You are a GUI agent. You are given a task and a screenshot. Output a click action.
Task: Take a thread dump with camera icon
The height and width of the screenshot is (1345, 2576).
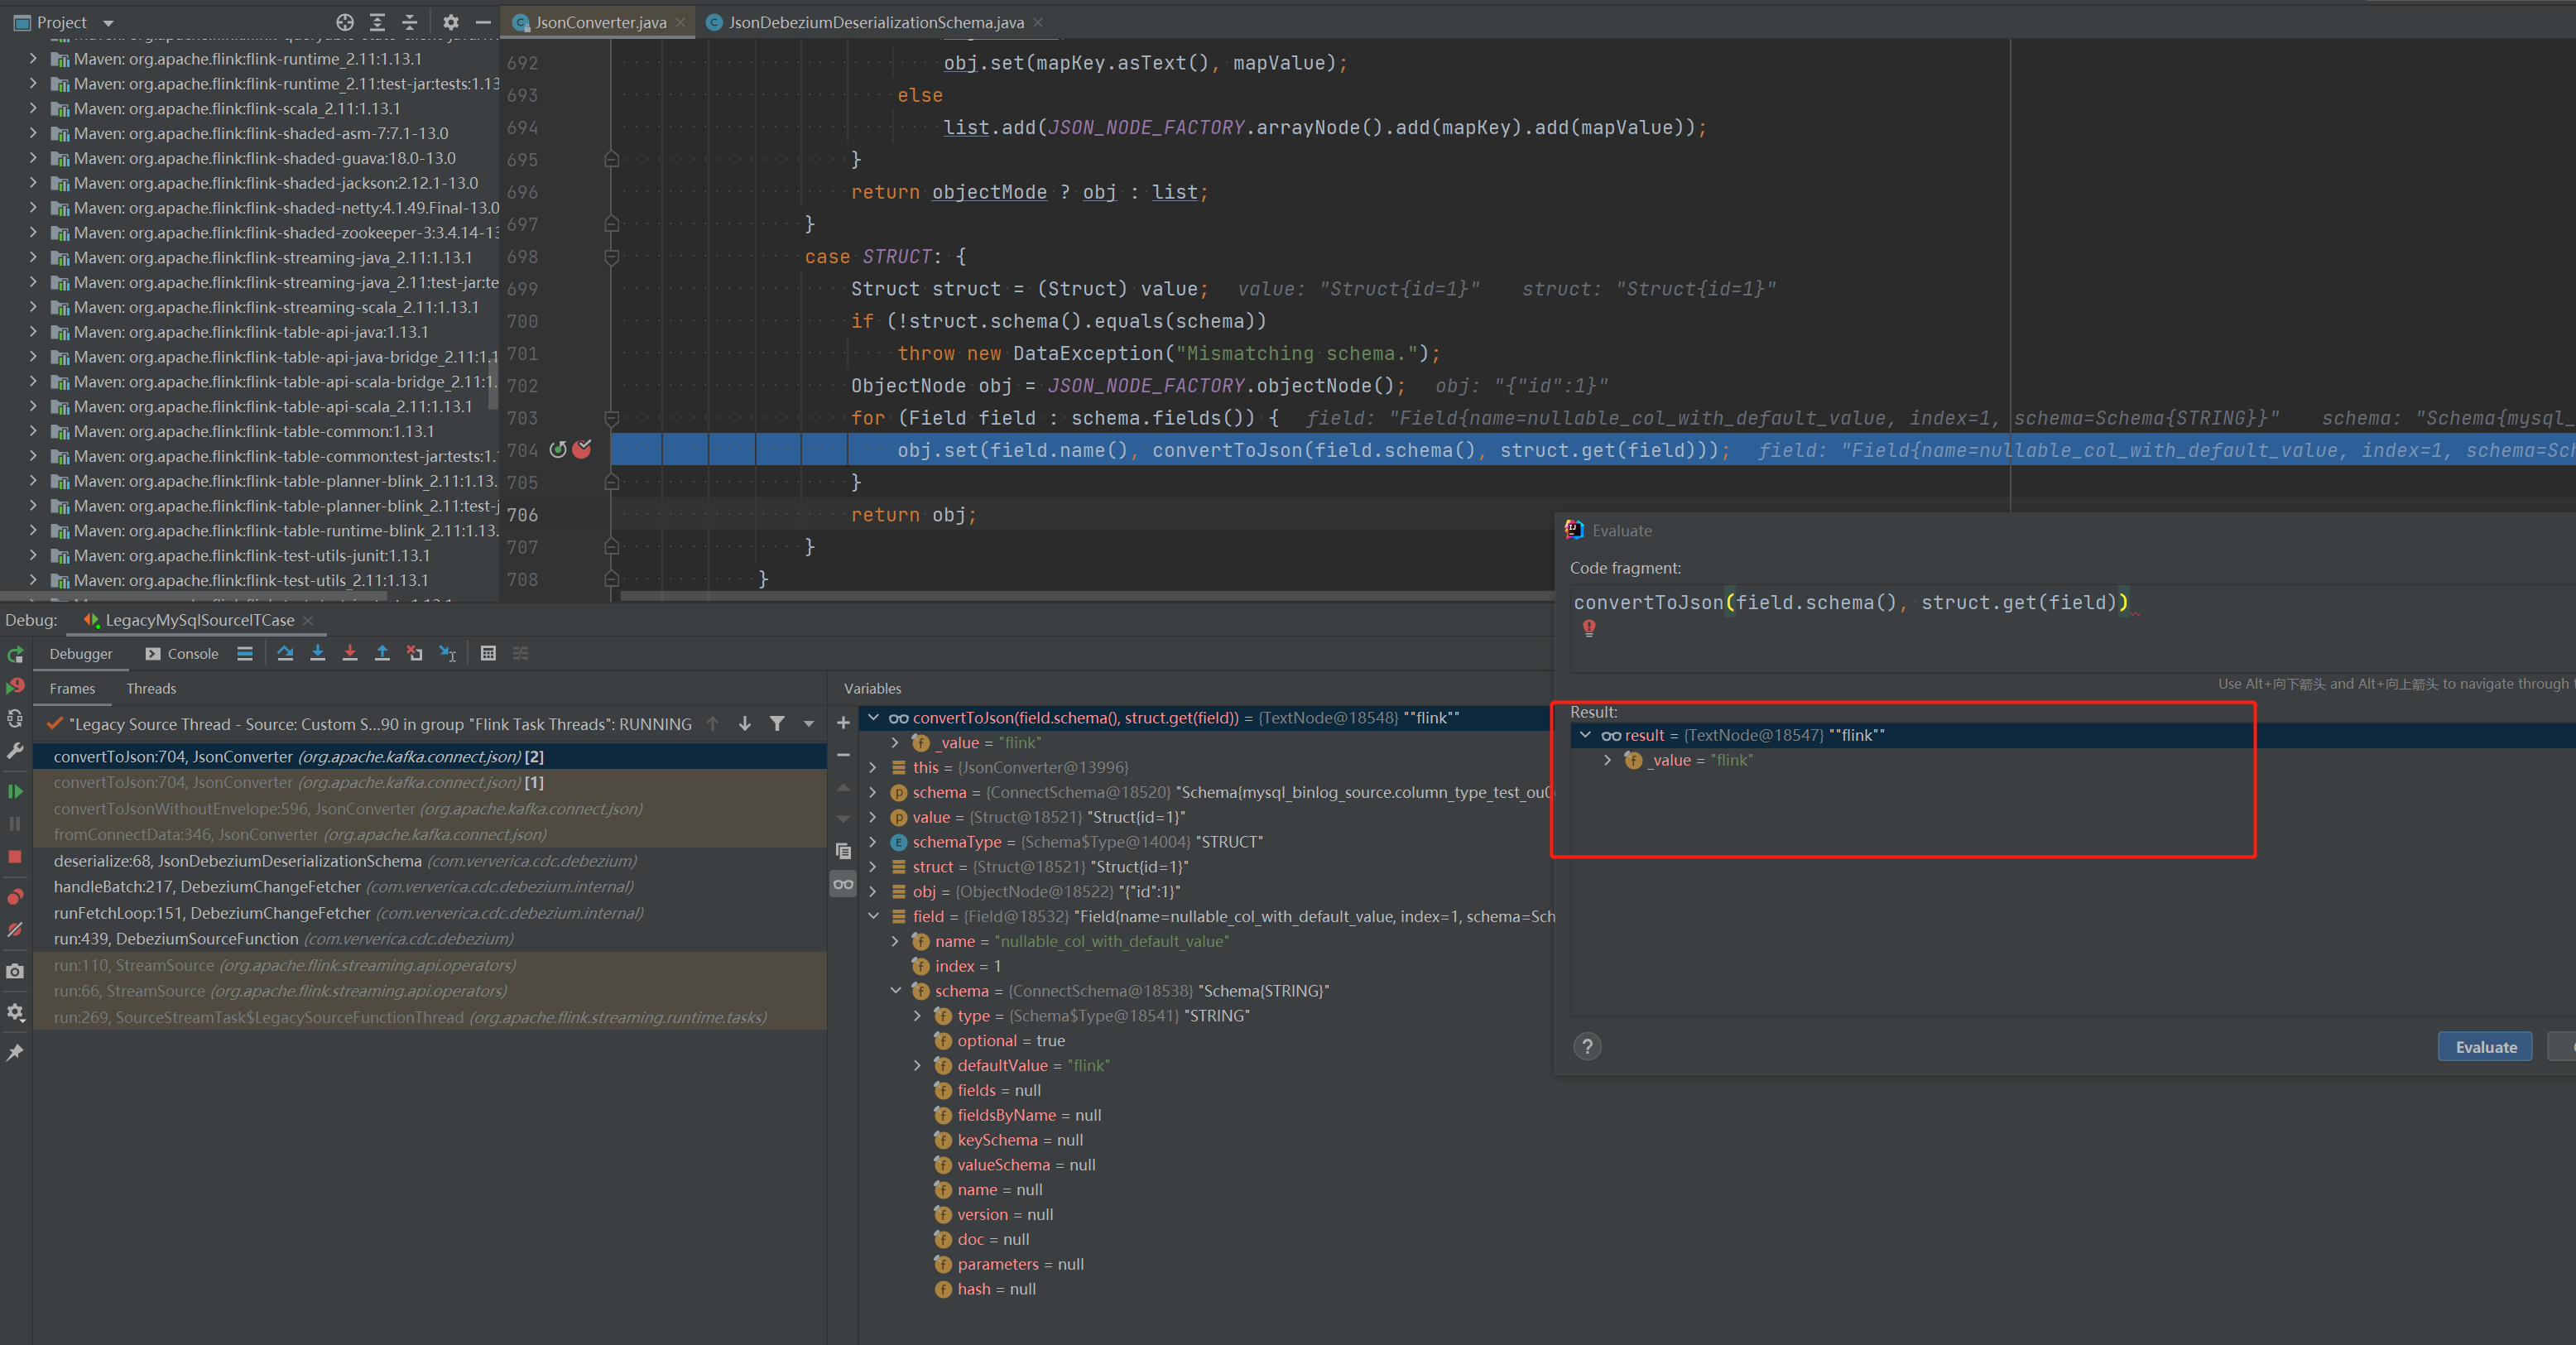point(16,971)
